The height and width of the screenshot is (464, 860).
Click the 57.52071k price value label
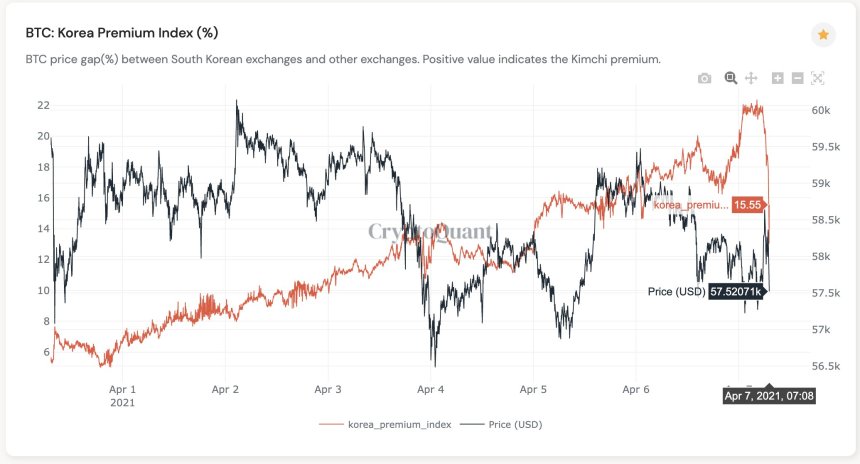(736, 292)
